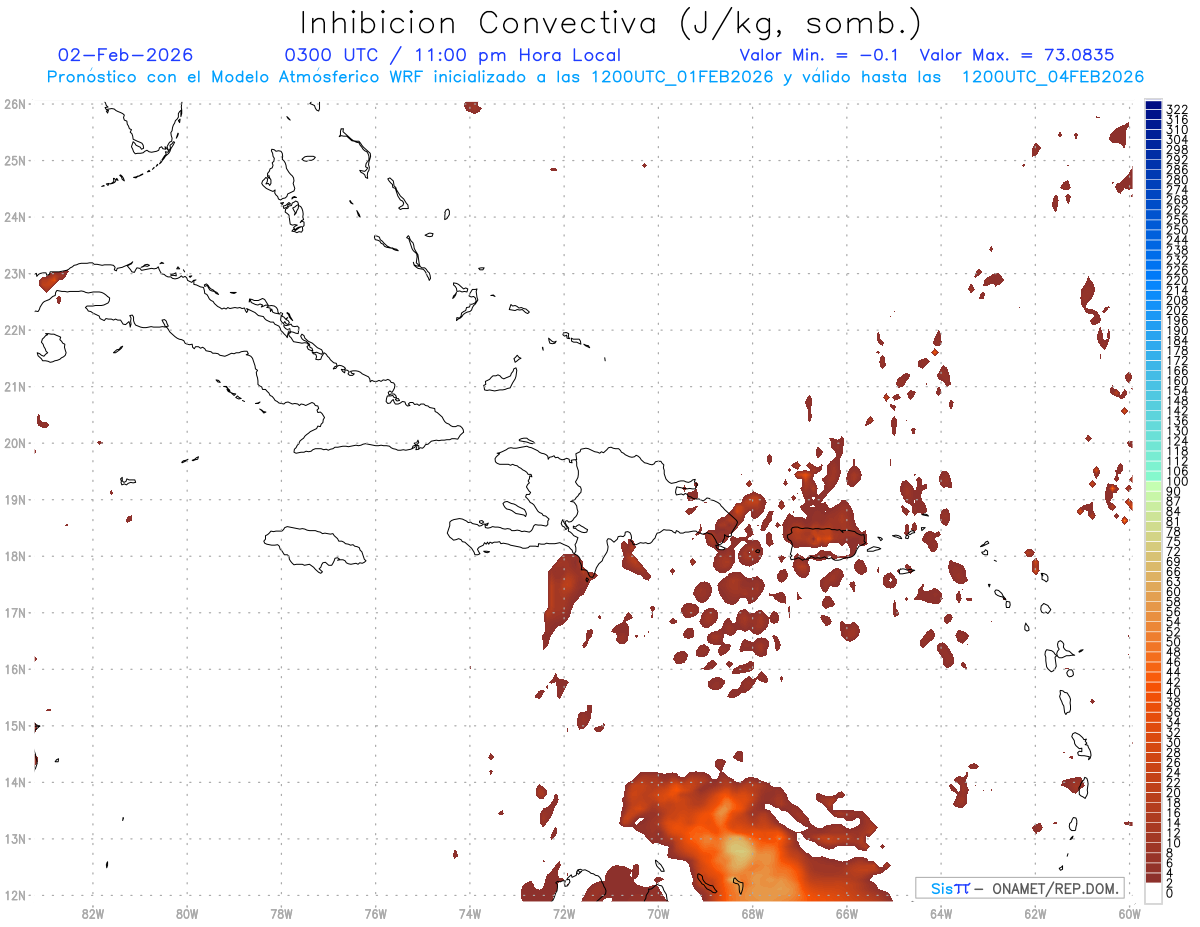Click latitude label 24N
This screenshot has height=927, width=1200.
tap(15, 217)
